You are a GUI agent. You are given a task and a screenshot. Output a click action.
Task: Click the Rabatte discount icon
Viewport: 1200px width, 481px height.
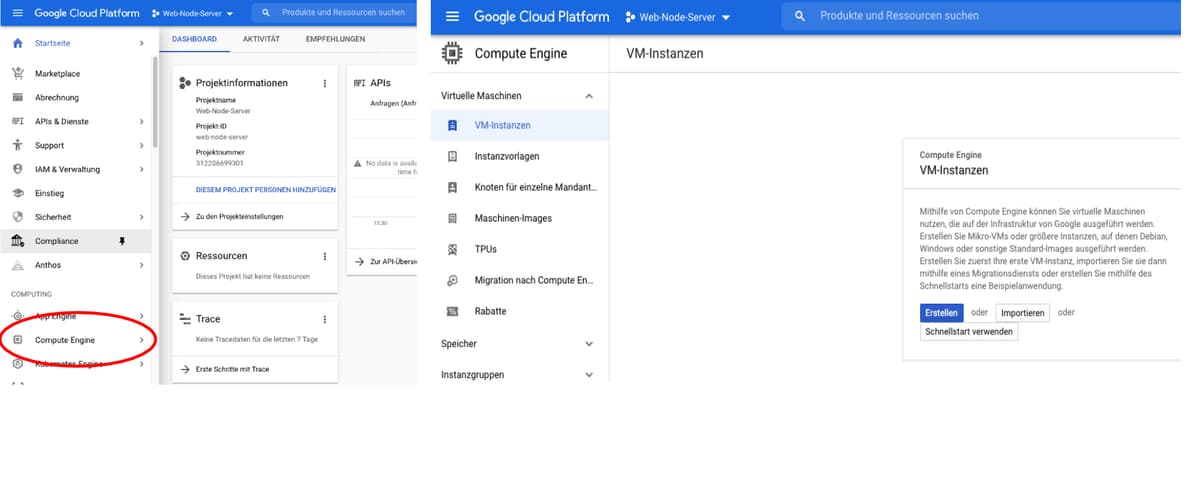[x=453, y=312]
